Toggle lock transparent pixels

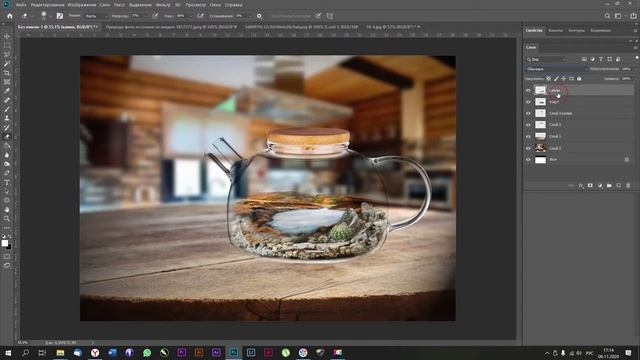click(x=549, y=78)
